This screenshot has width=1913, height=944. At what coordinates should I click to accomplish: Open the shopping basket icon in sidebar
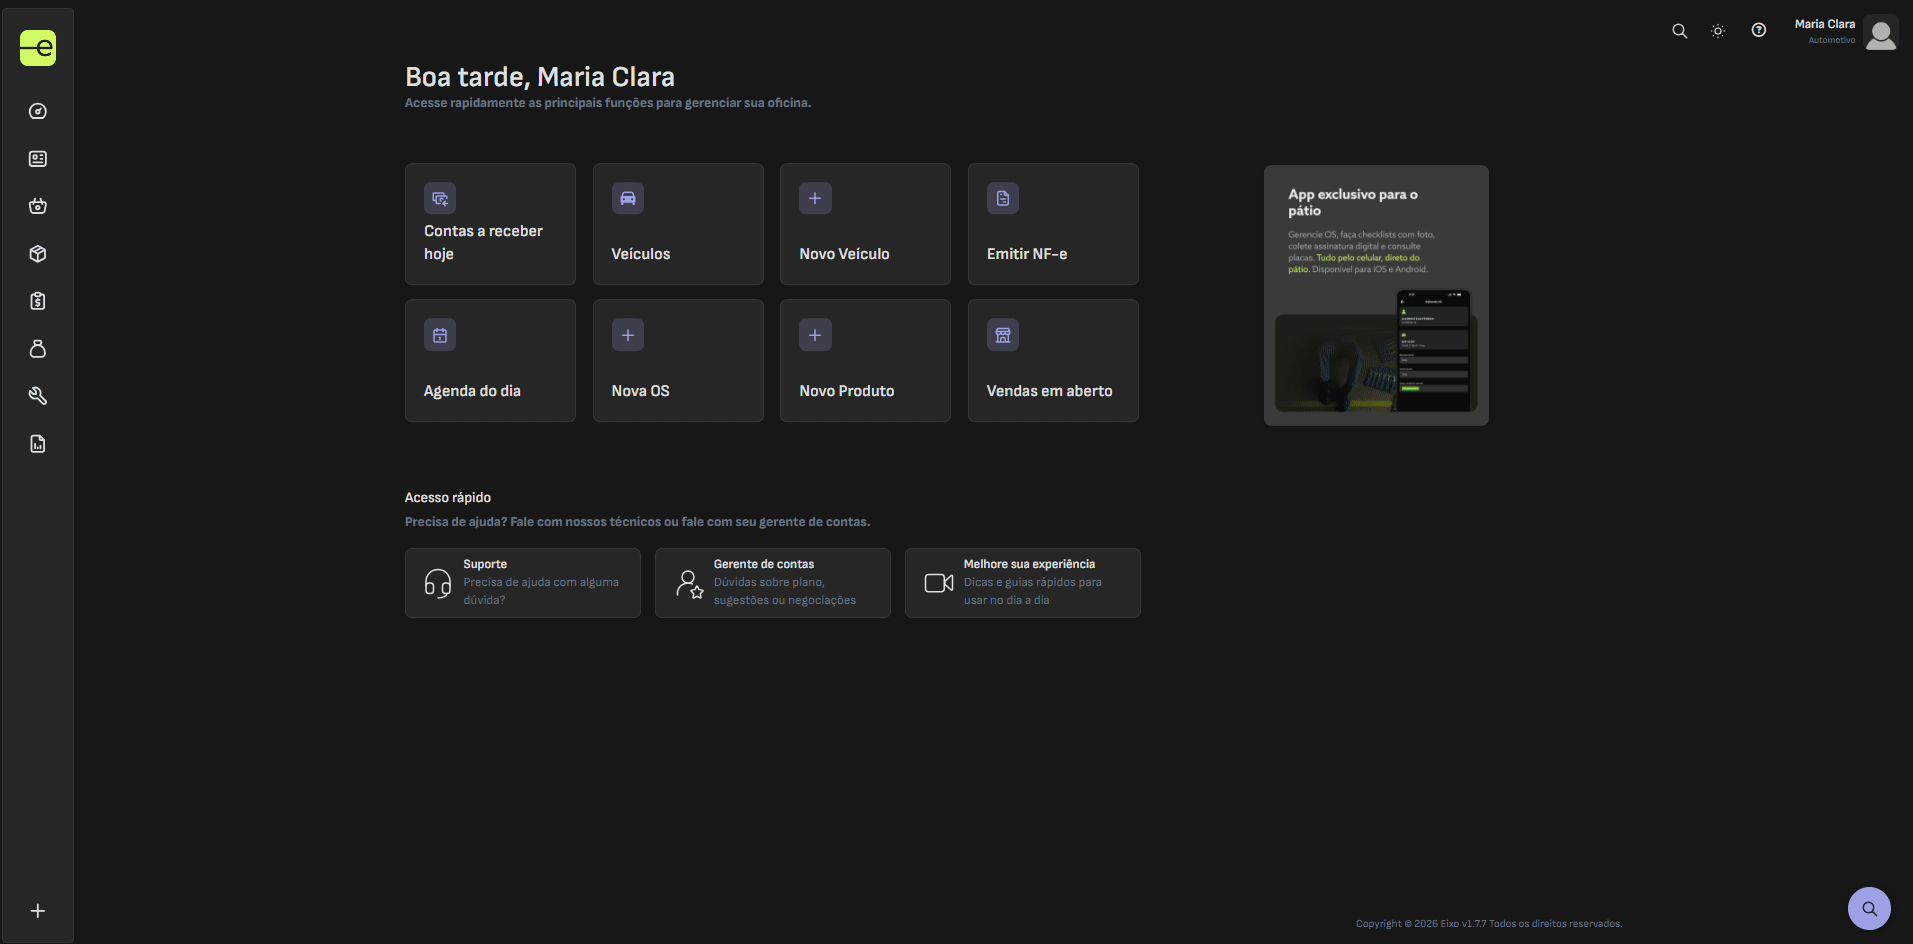tap(38, 206)
